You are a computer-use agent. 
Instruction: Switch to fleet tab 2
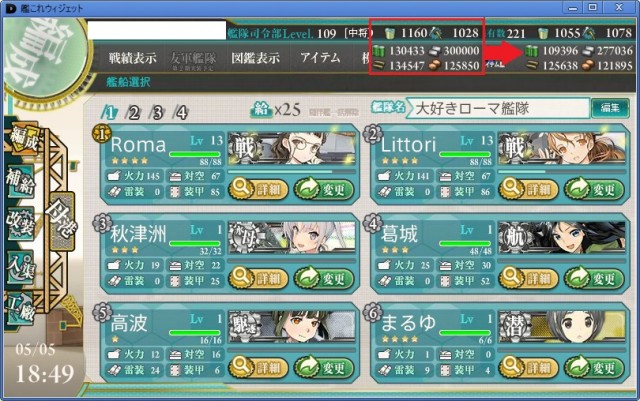pyautogui.click(x=133, y=112)
